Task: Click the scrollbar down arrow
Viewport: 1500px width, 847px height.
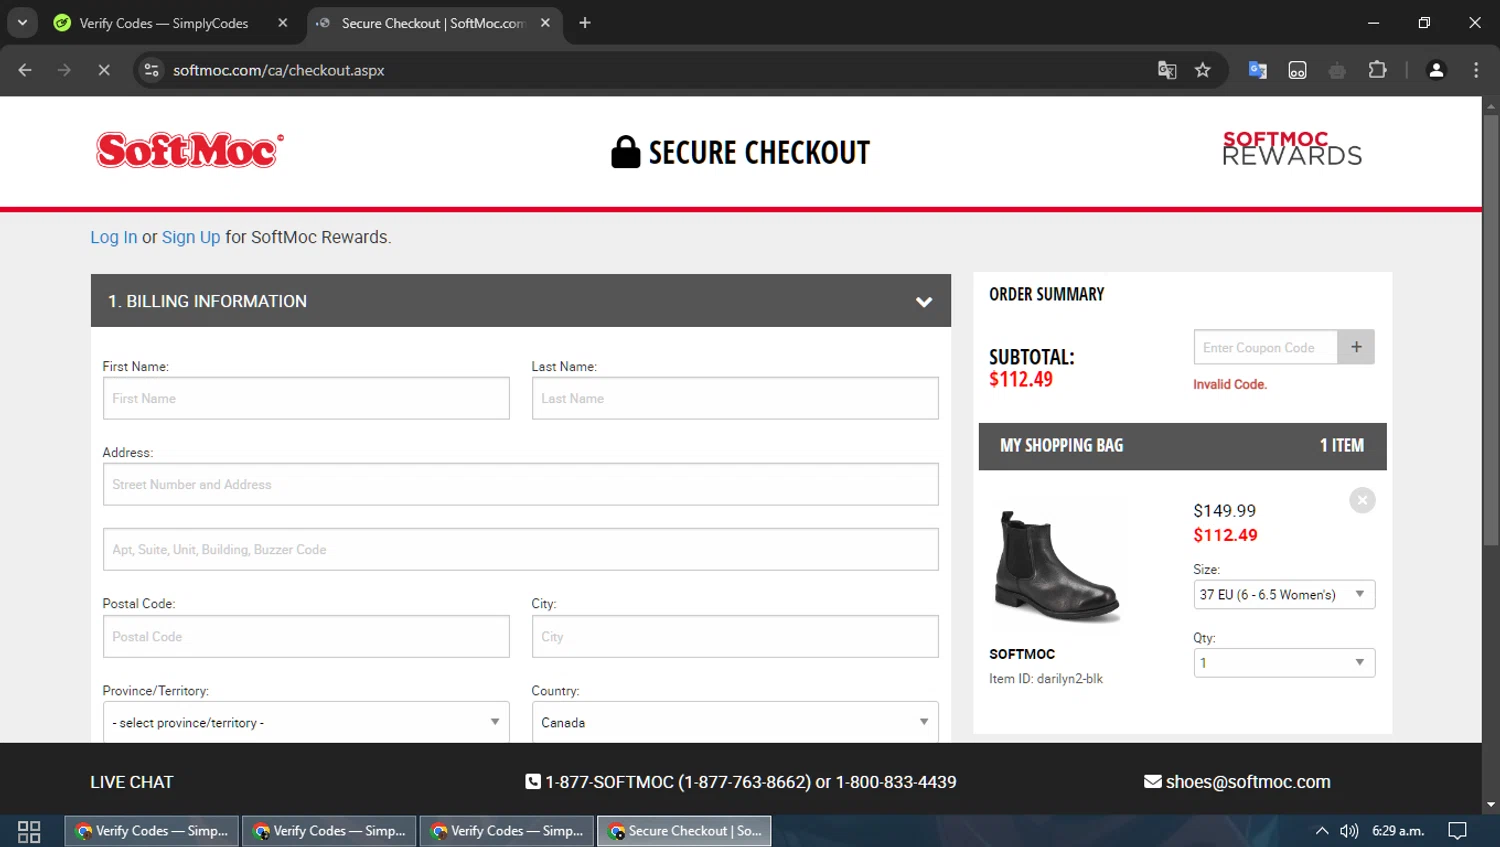Action: click(1491, 804)
